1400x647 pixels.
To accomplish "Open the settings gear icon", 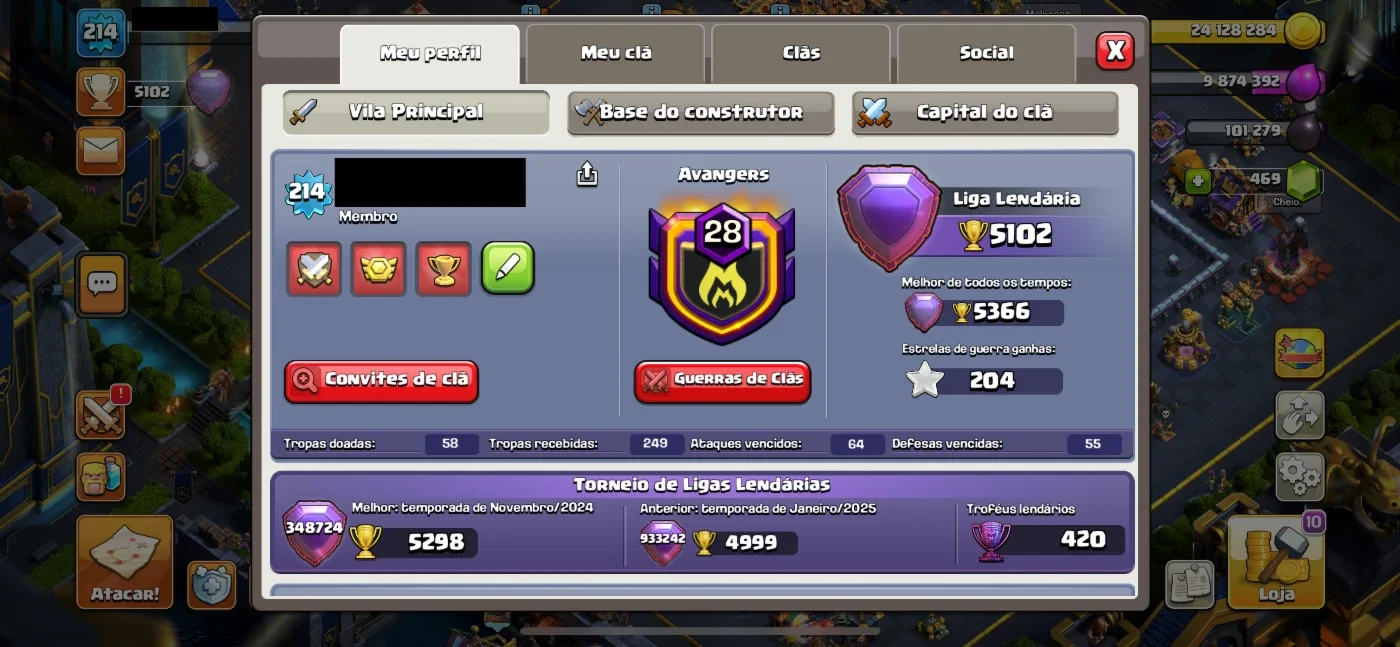I will coord(1299,477).
